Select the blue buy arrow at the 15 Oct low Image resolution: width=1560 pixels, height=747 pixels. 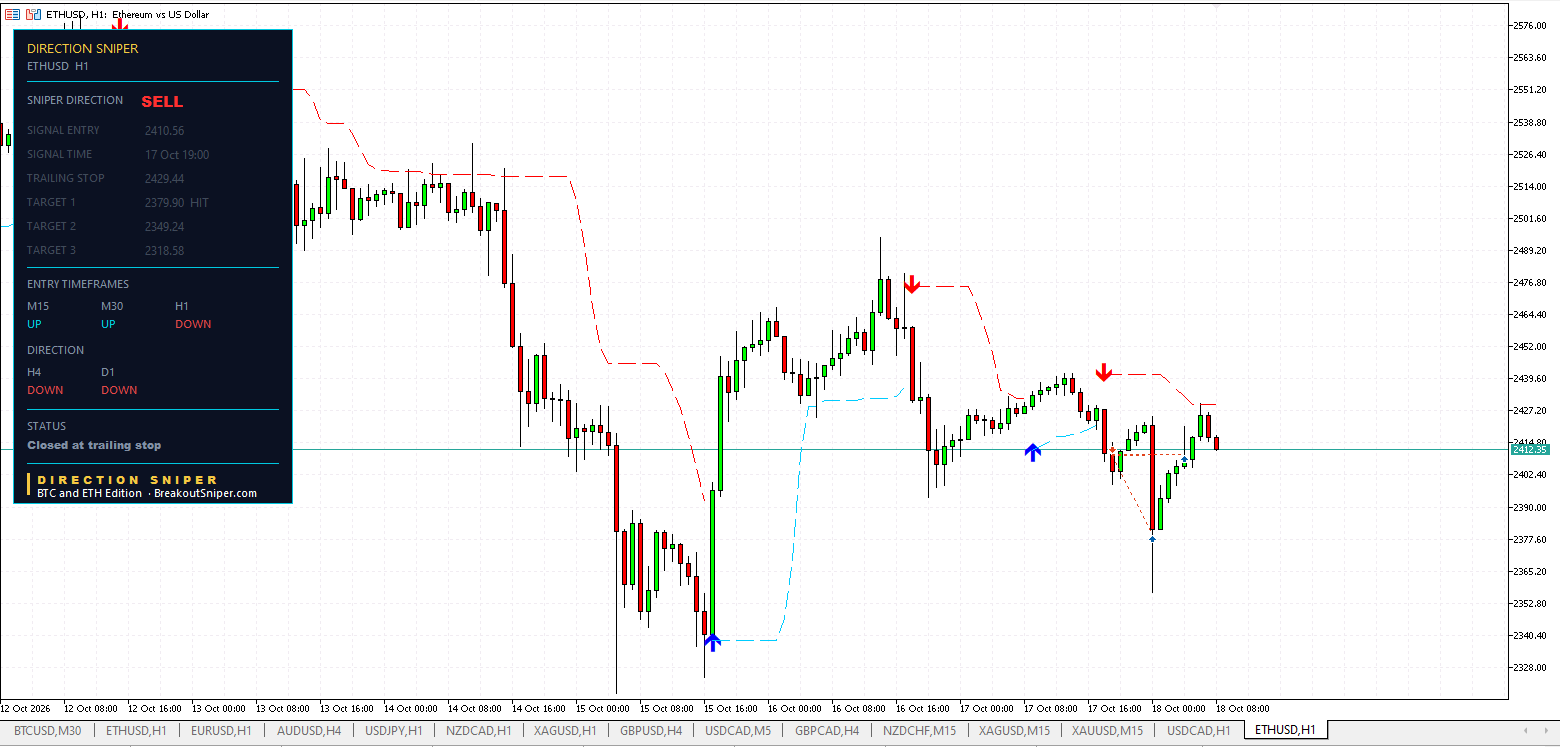[x=711, y=642]
